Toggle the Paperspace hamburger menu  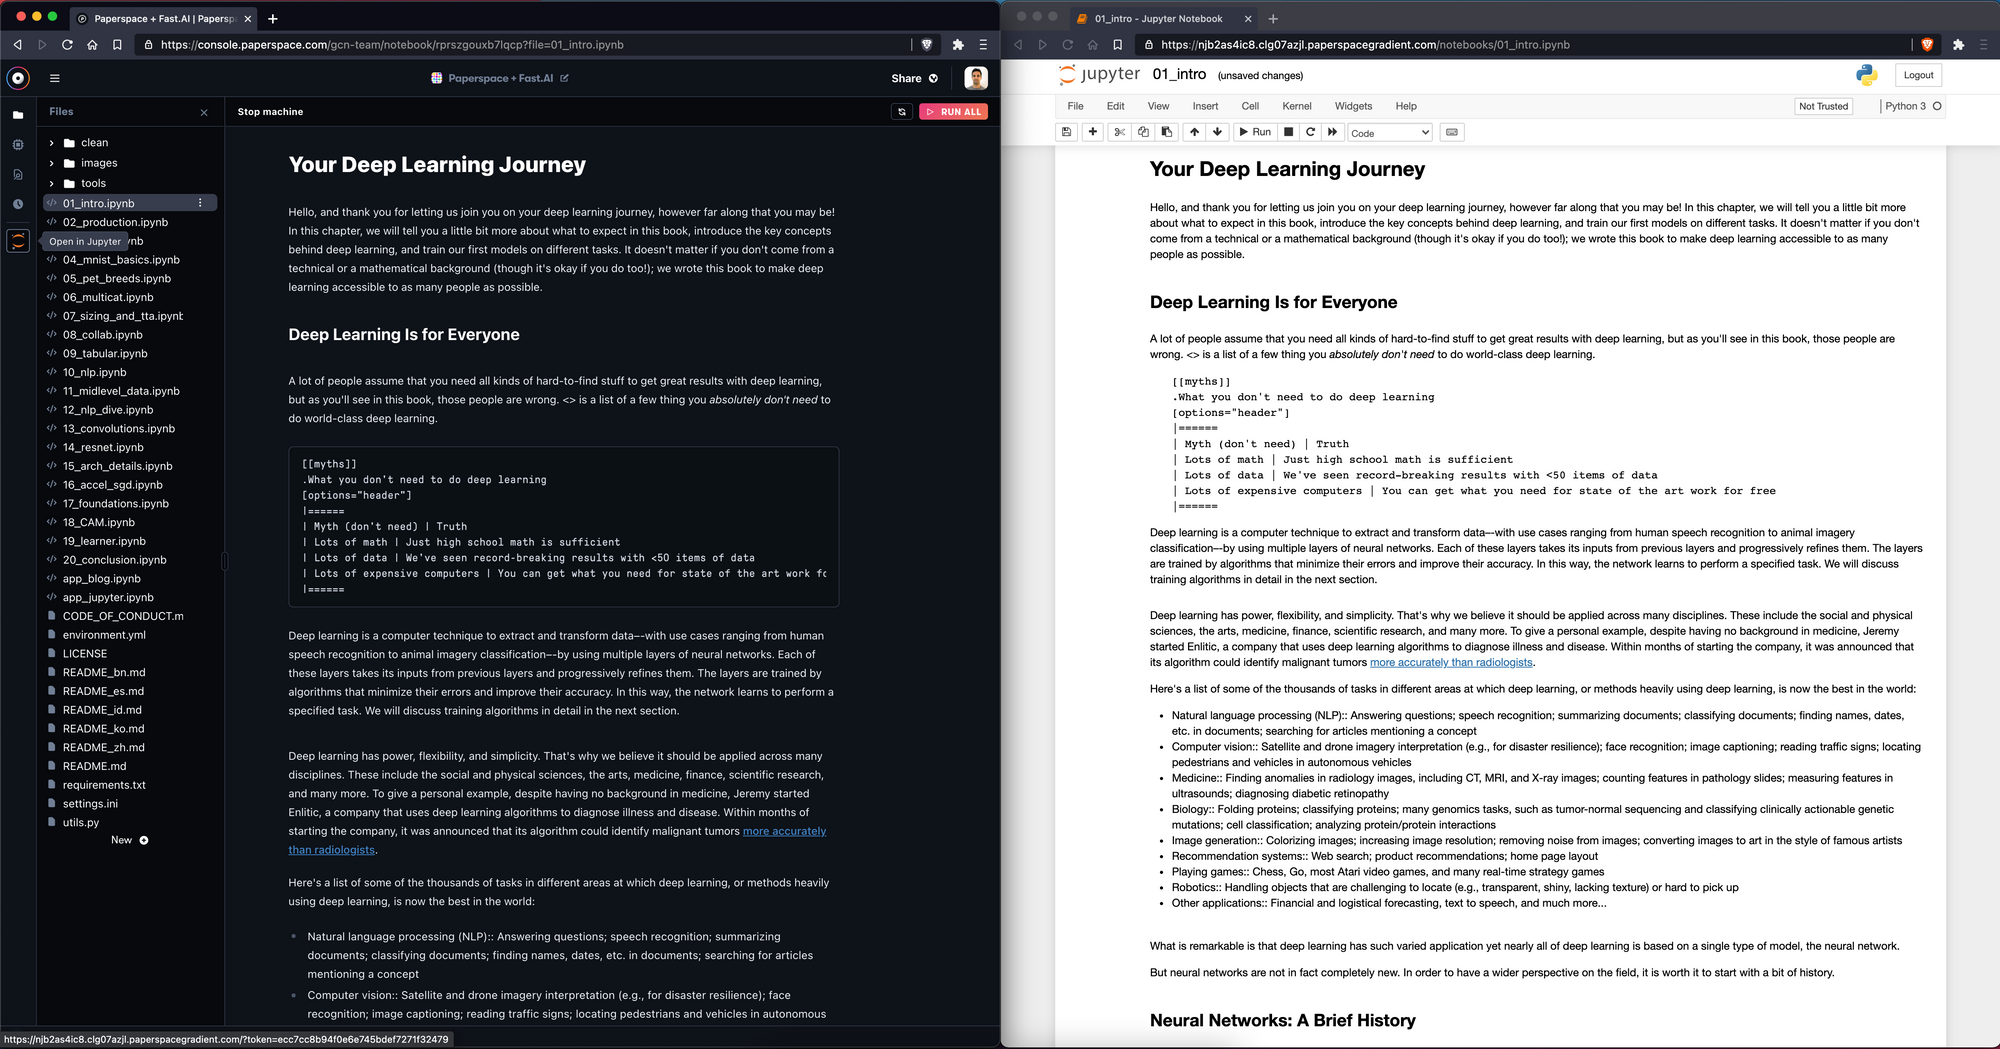pos(55,78)
